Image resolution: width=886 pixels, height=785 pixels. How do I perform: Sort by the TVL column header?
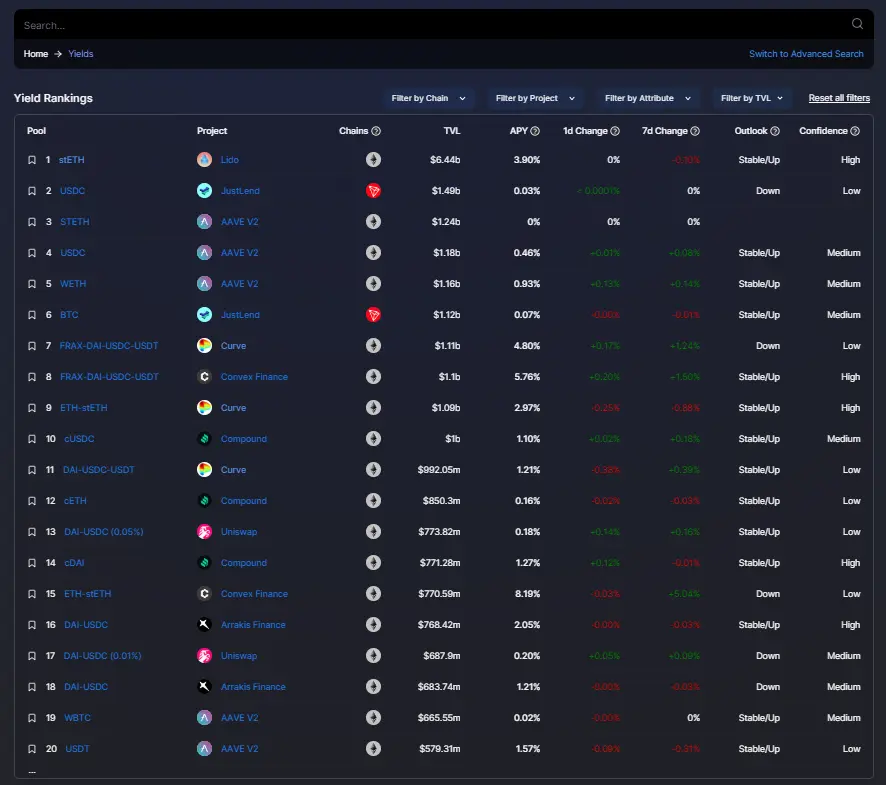pyautogui.click(x=451, y=131)
